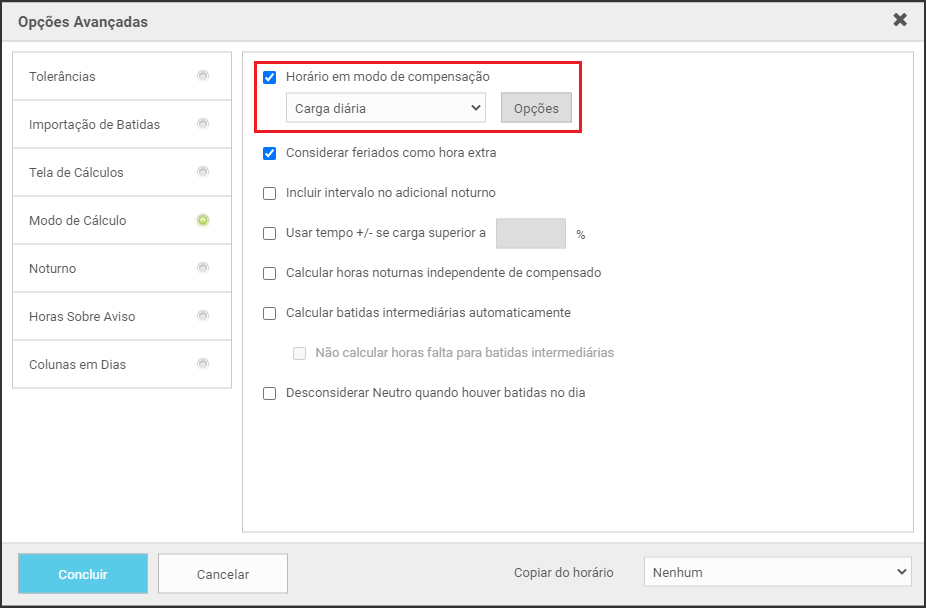Enable Incluir intervalo no adicional noturno
This screenshot has width=926, height=608.
(269, 193)
